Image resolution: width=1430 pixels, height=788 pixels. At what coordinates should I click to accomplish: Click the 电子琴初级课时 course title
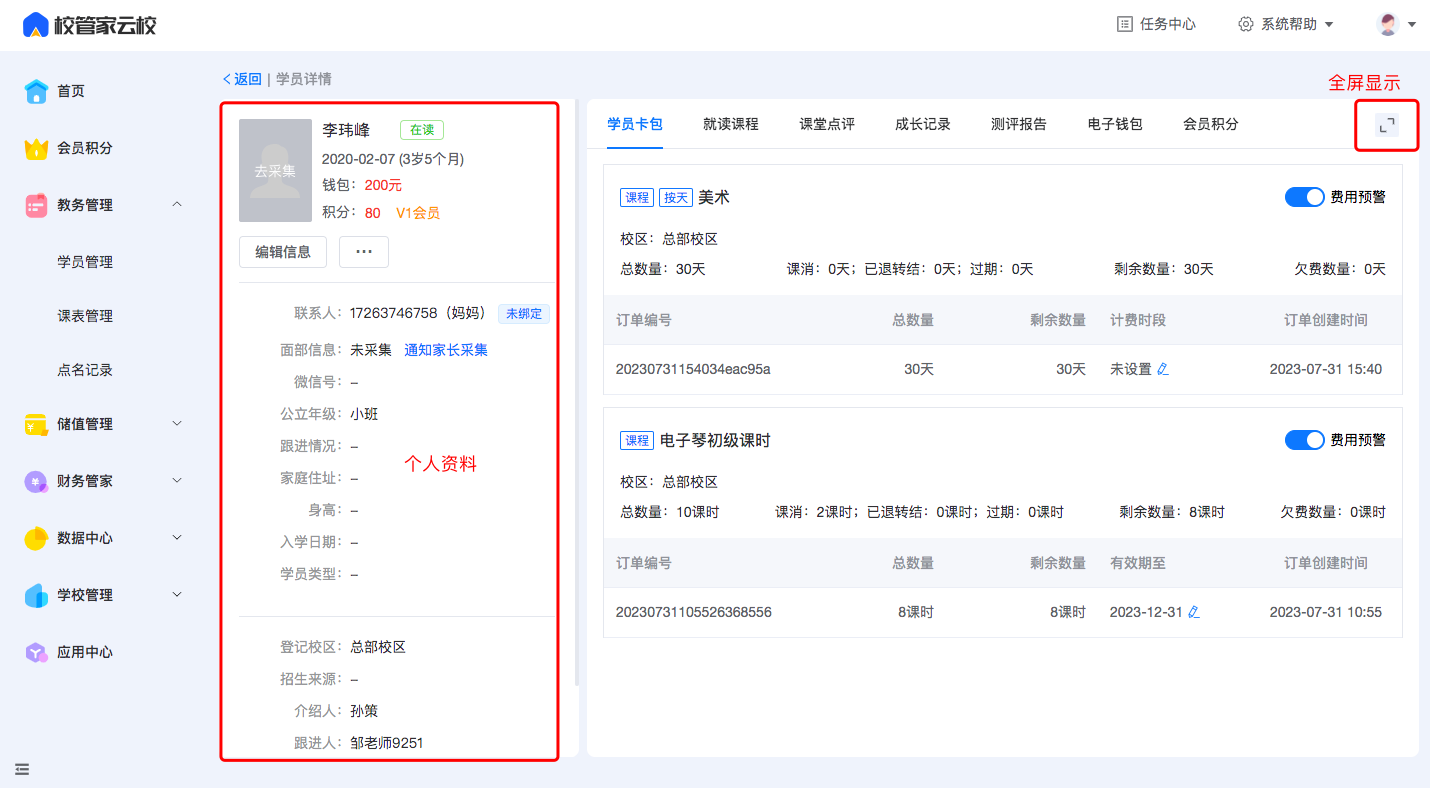(715, 440)
